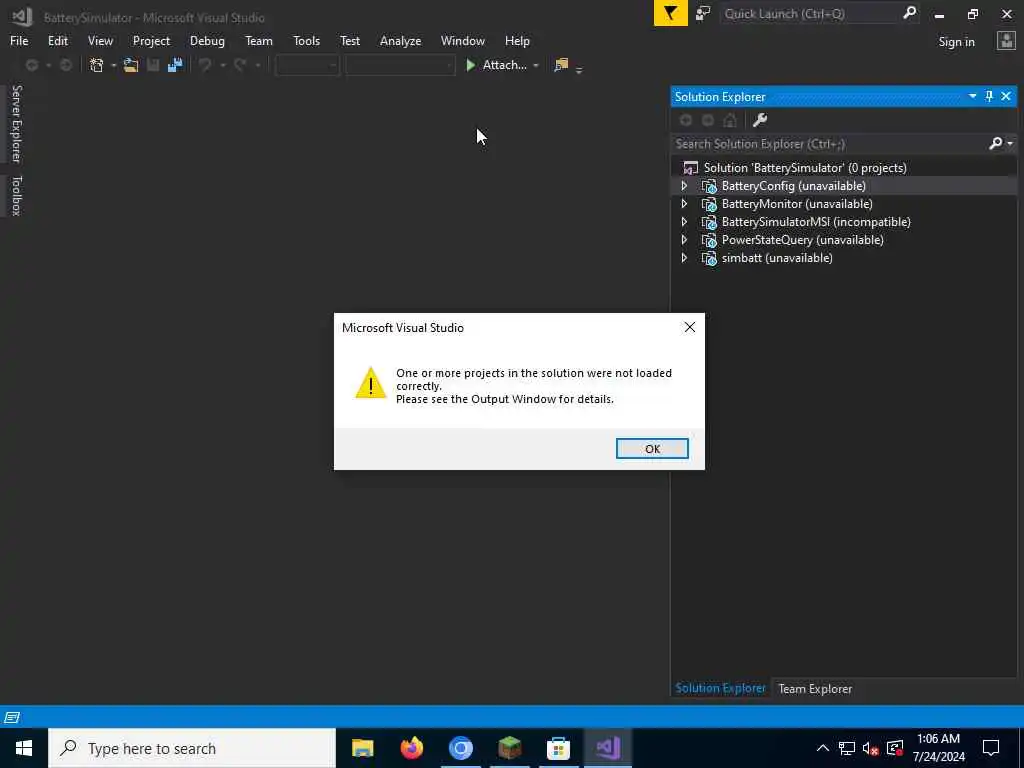Select BatteryMonitor (unavailable) in tree
Image resolution: width=1024 pixels, height=768 pixels.
(x=797, y=204)
